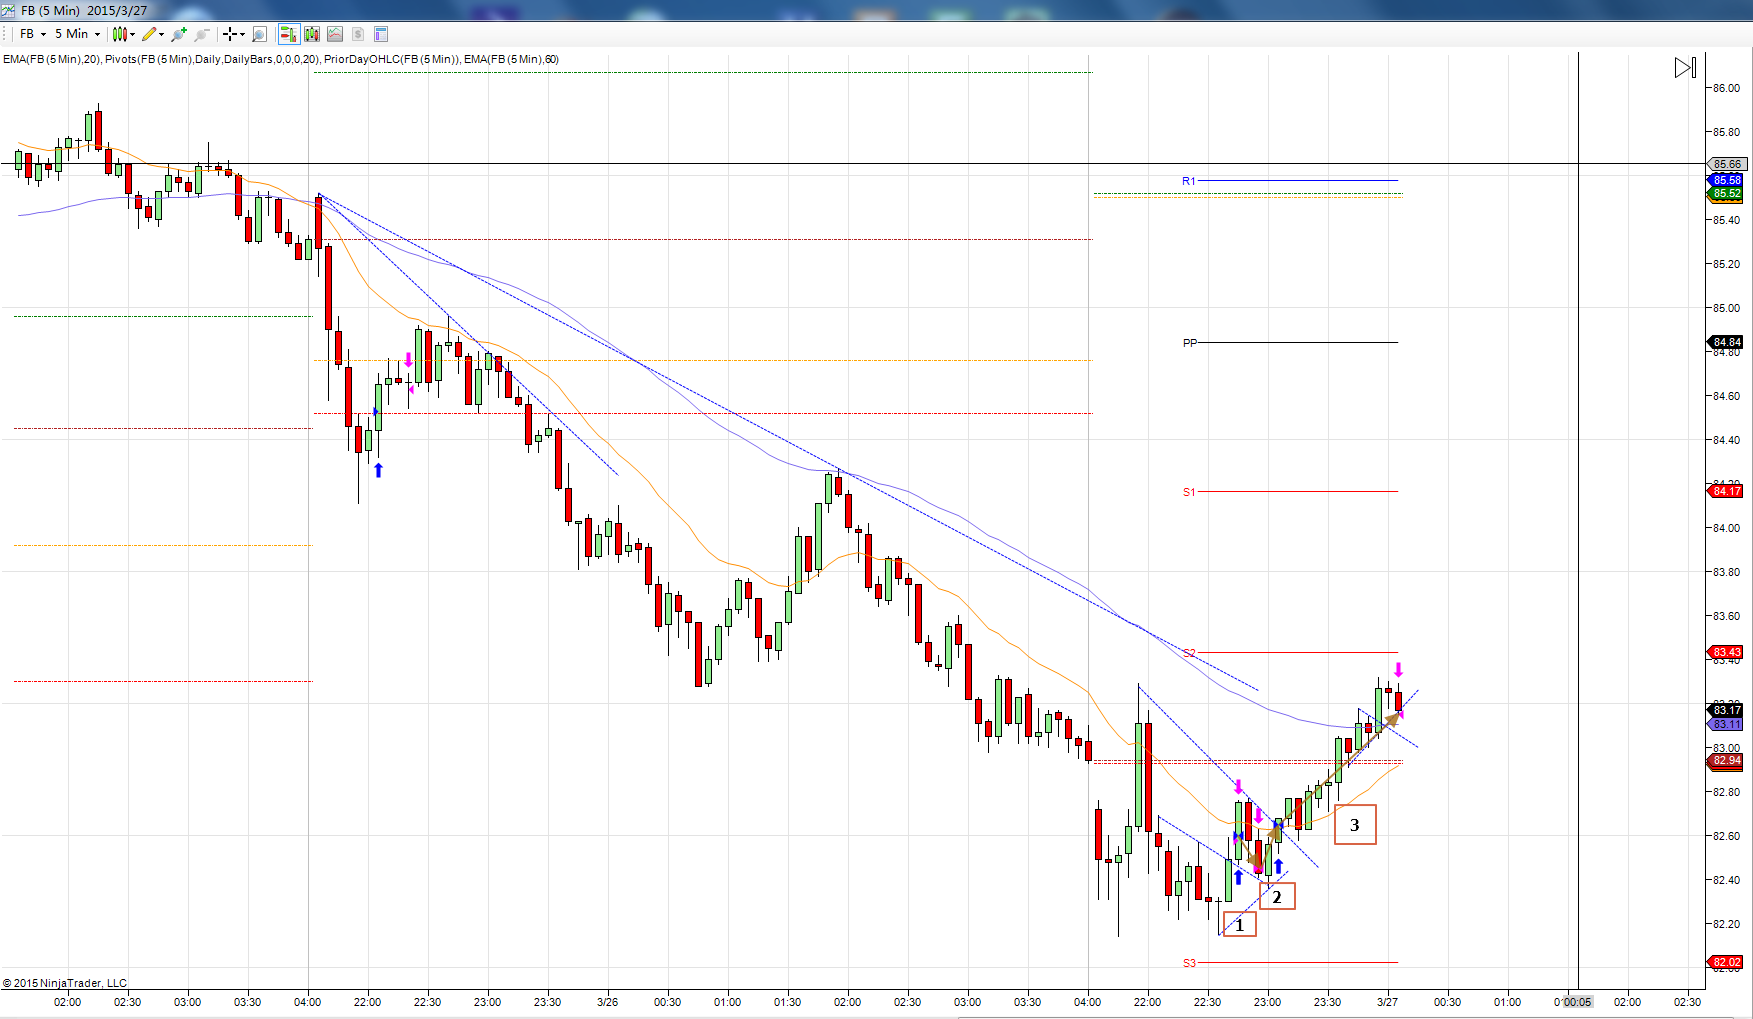Click the 85.66 price marker on axis
1753x1019 pixels.
pyautogui.click(x=1726, y=164)
